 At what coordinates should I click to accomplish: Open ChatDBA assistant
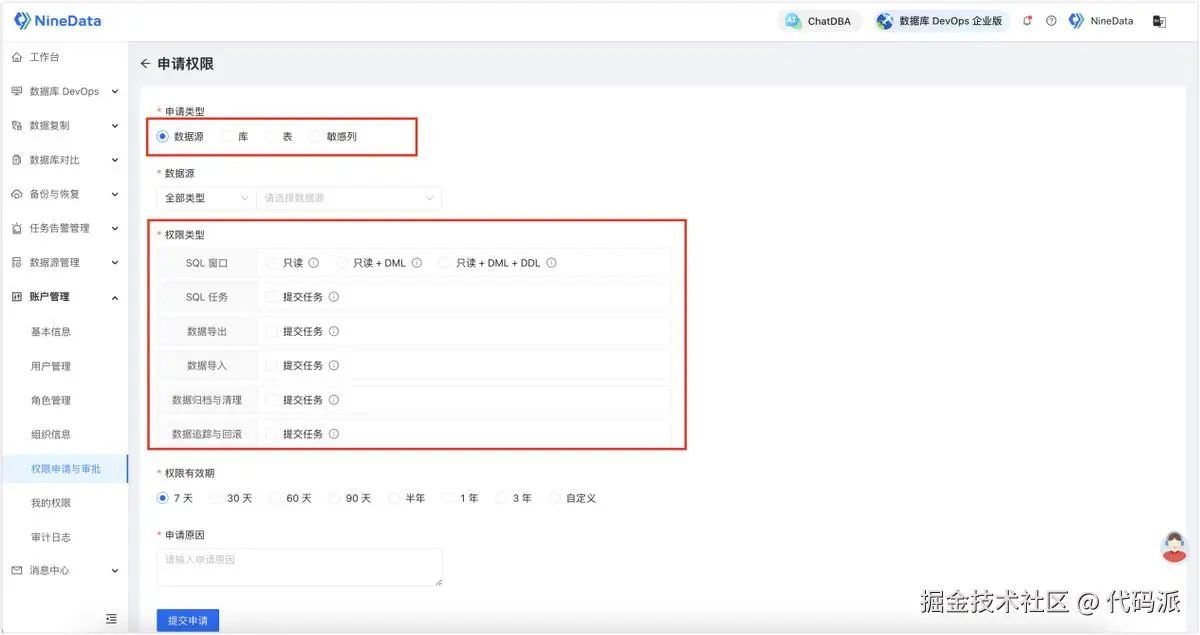point(819,21)
